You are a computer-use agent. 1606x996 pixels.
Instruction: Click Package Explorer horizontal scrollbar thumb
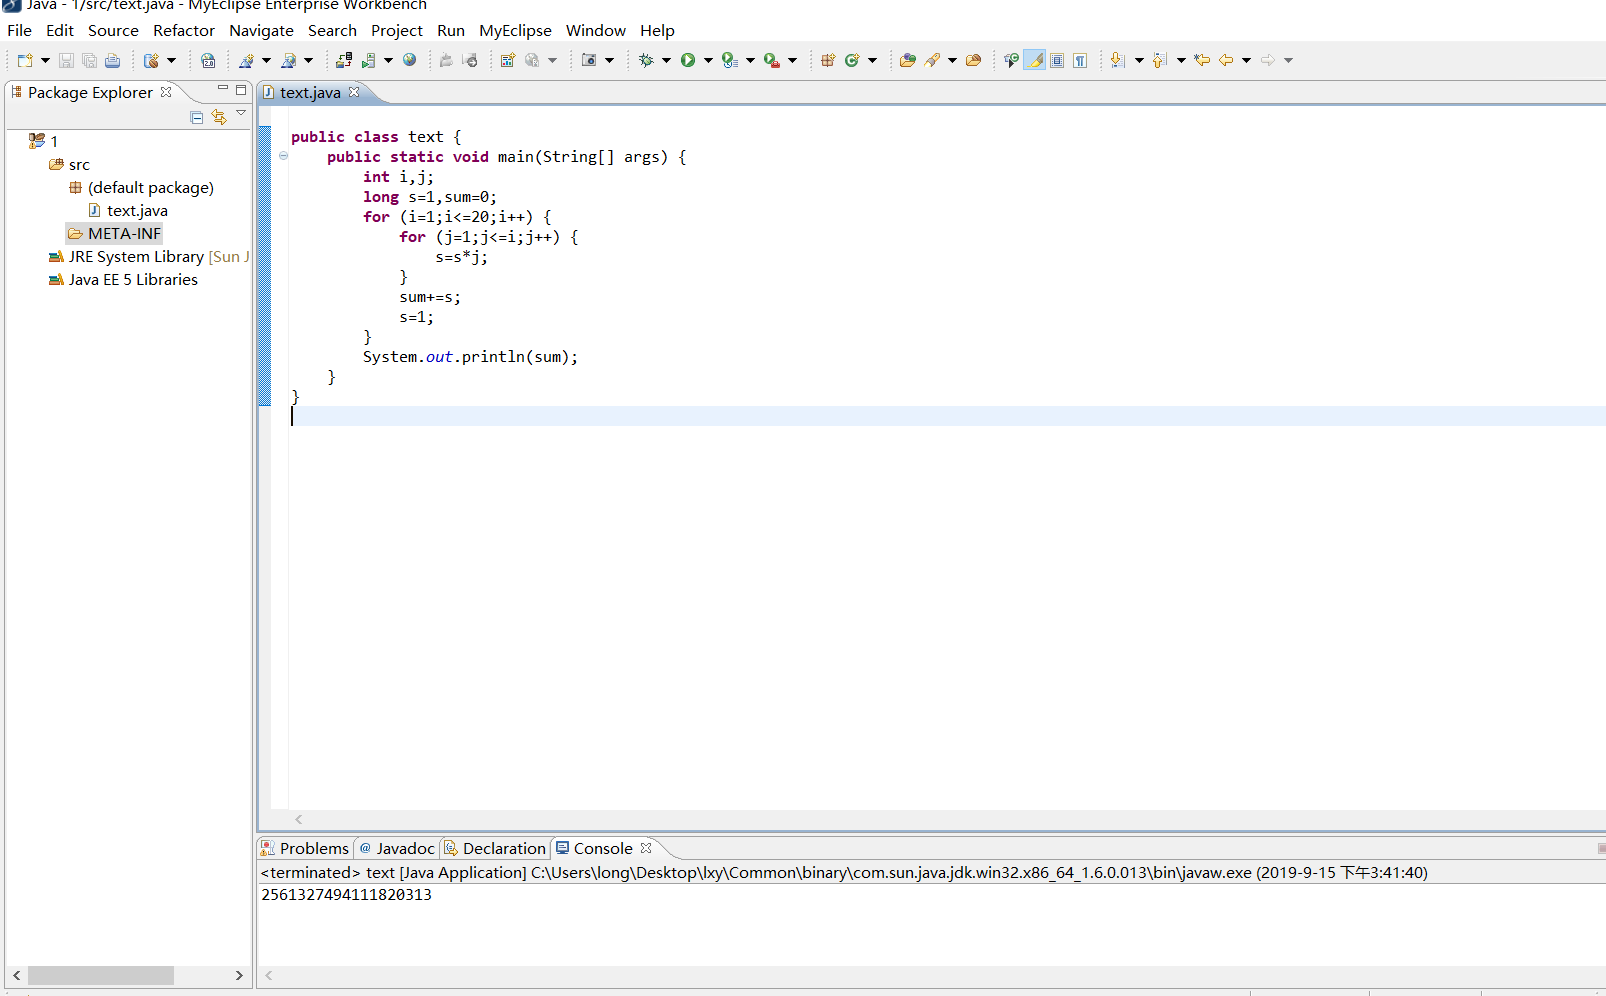click(100, 975)
